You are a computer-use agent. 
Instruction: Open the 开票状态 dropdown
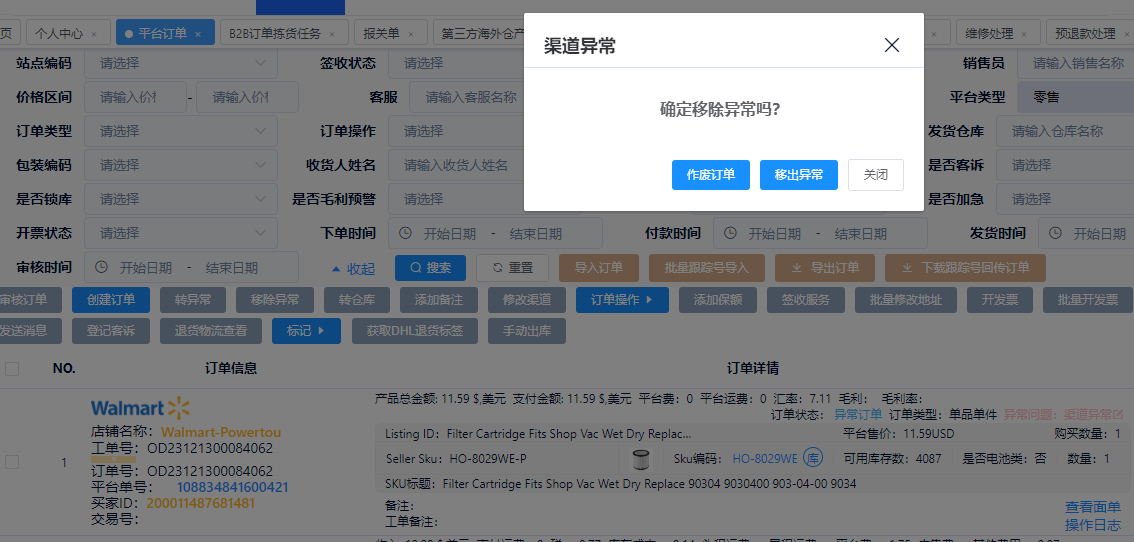coord(181,233)
